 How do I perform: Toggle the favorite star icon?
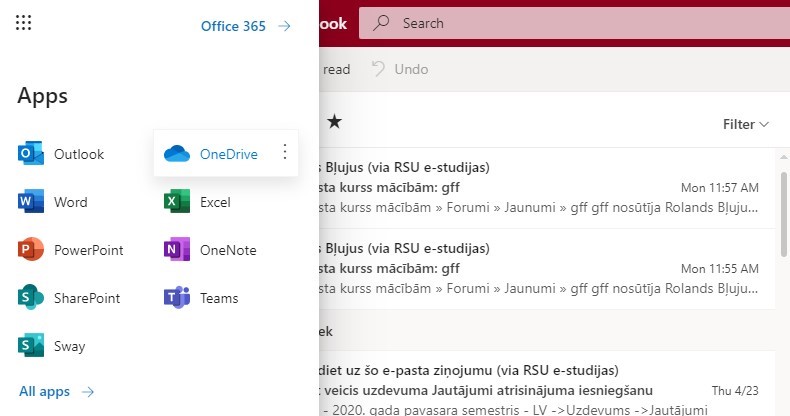tap(334, 122)
